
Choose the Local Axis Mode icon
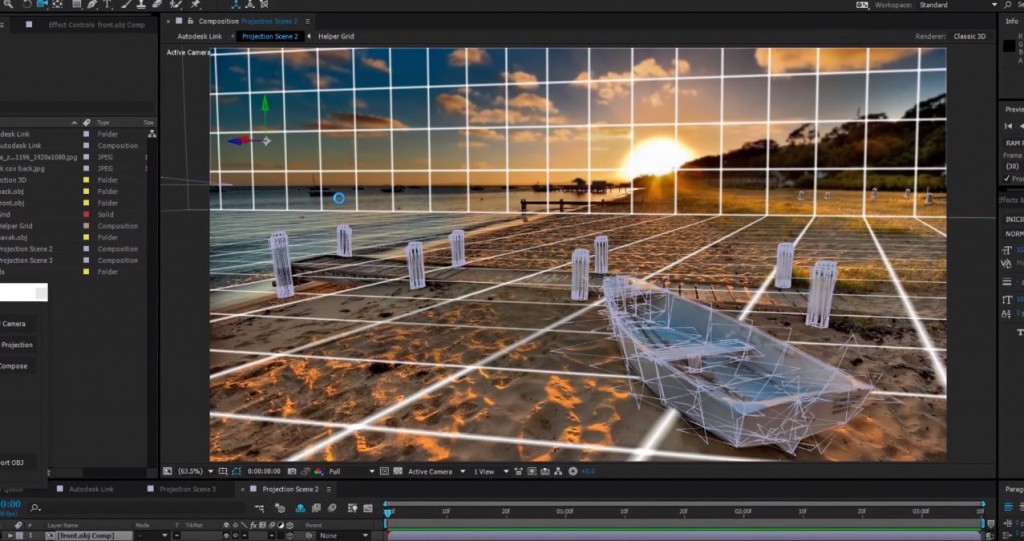(236, 4)
